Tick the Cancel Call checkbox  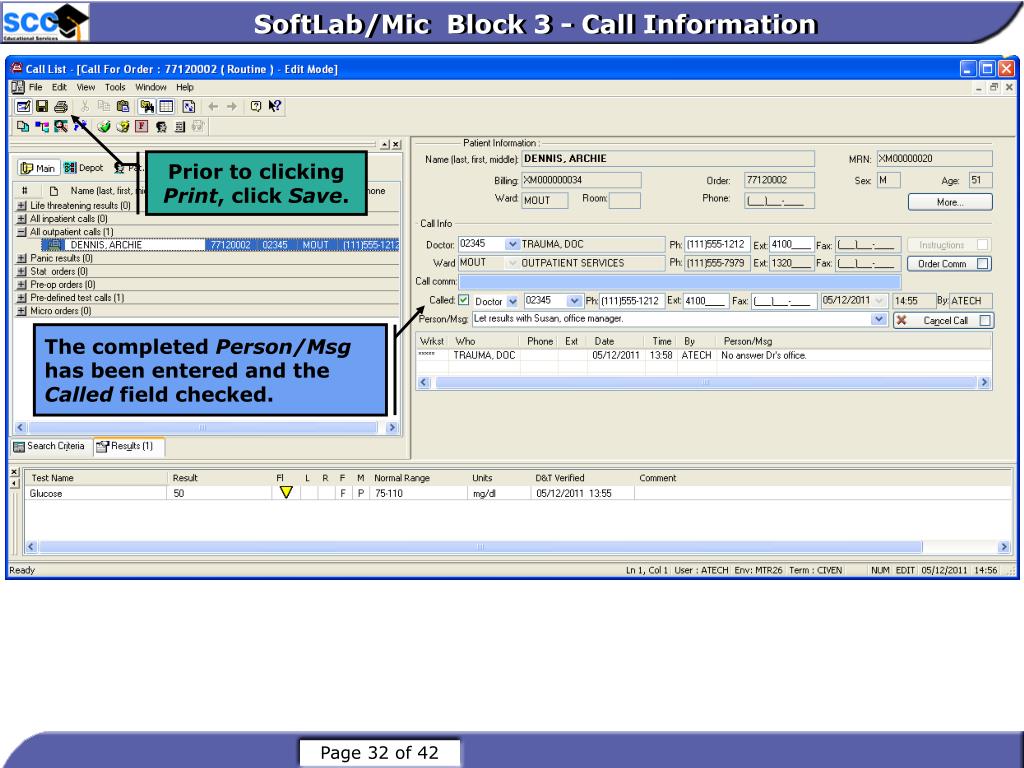coord(985,320)
